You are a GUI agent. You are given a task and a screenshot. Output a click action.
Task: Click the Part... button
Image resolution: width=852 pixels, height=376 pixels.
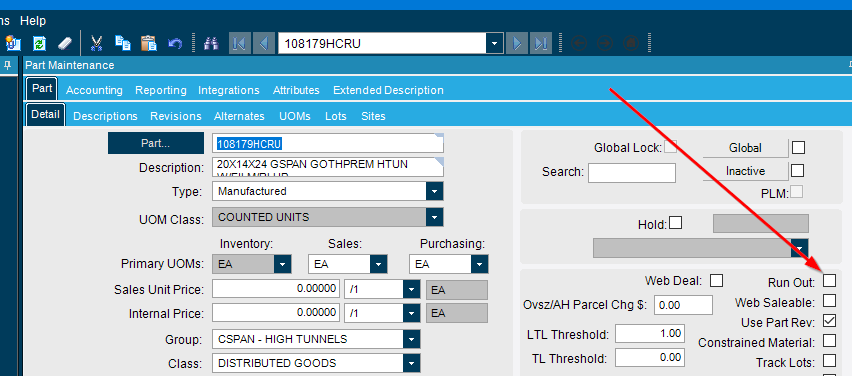tap(156, 143)
